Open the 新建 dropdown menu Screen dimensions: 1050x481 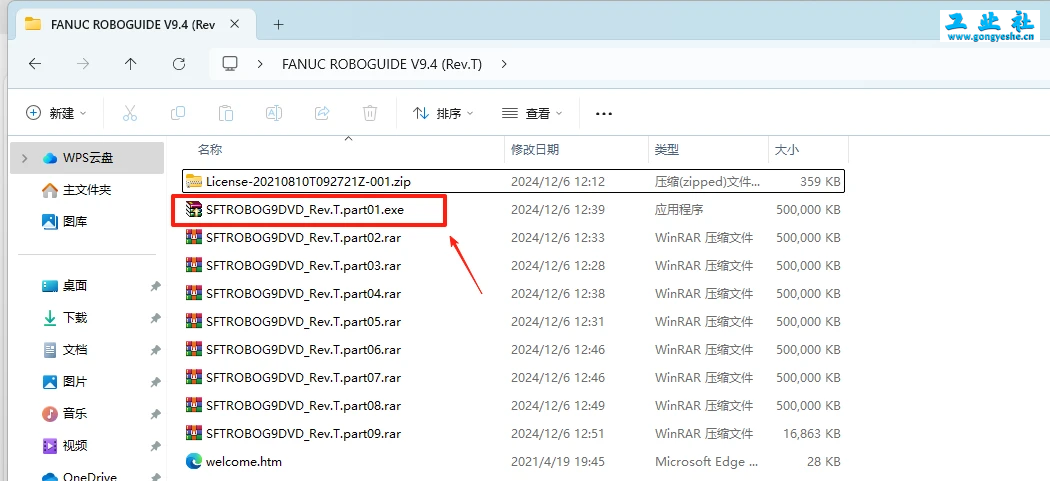click(x=56, y=113)
